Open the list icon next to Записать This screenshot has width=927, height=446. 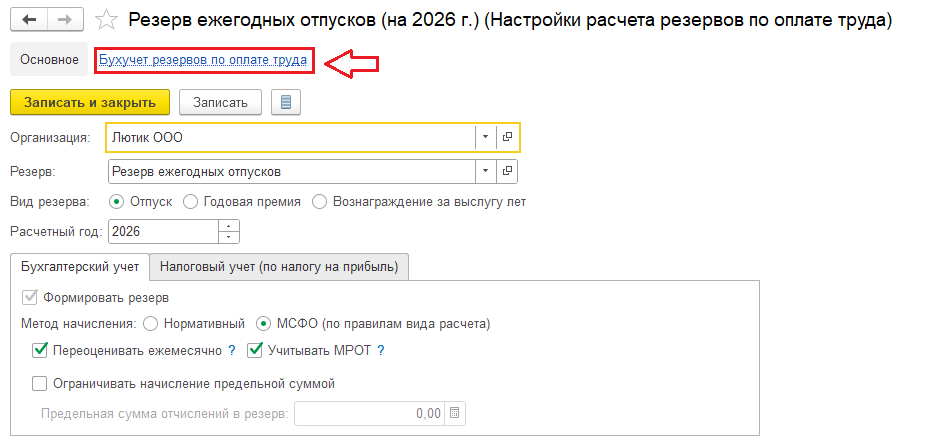[287, 102]
